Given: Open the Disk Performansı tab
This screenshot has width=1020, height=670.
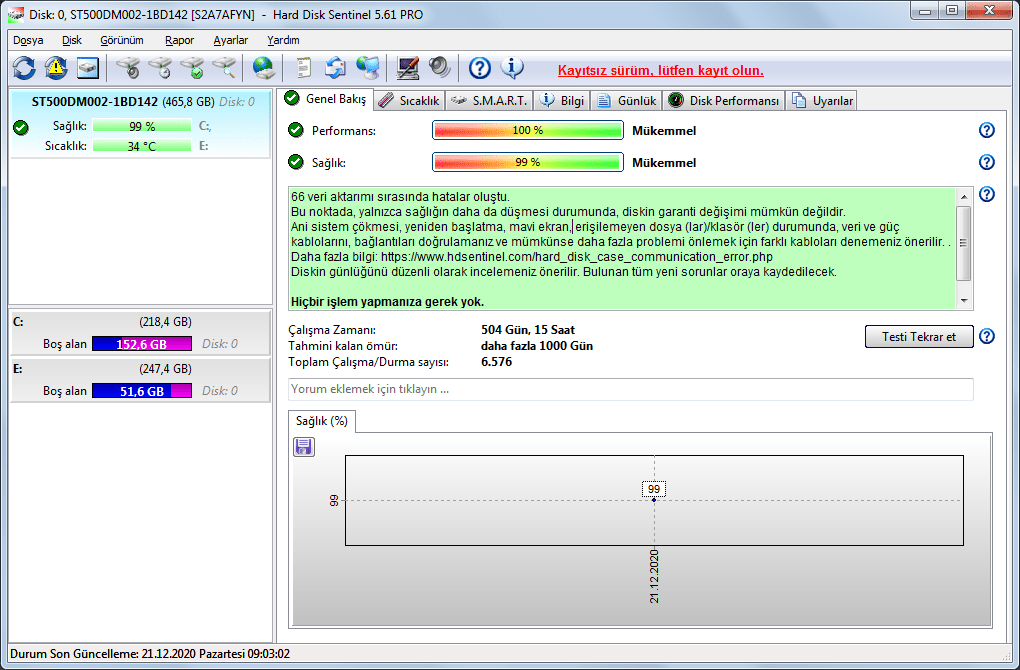Looking at the screenshot, I should [x=724, y=101].
